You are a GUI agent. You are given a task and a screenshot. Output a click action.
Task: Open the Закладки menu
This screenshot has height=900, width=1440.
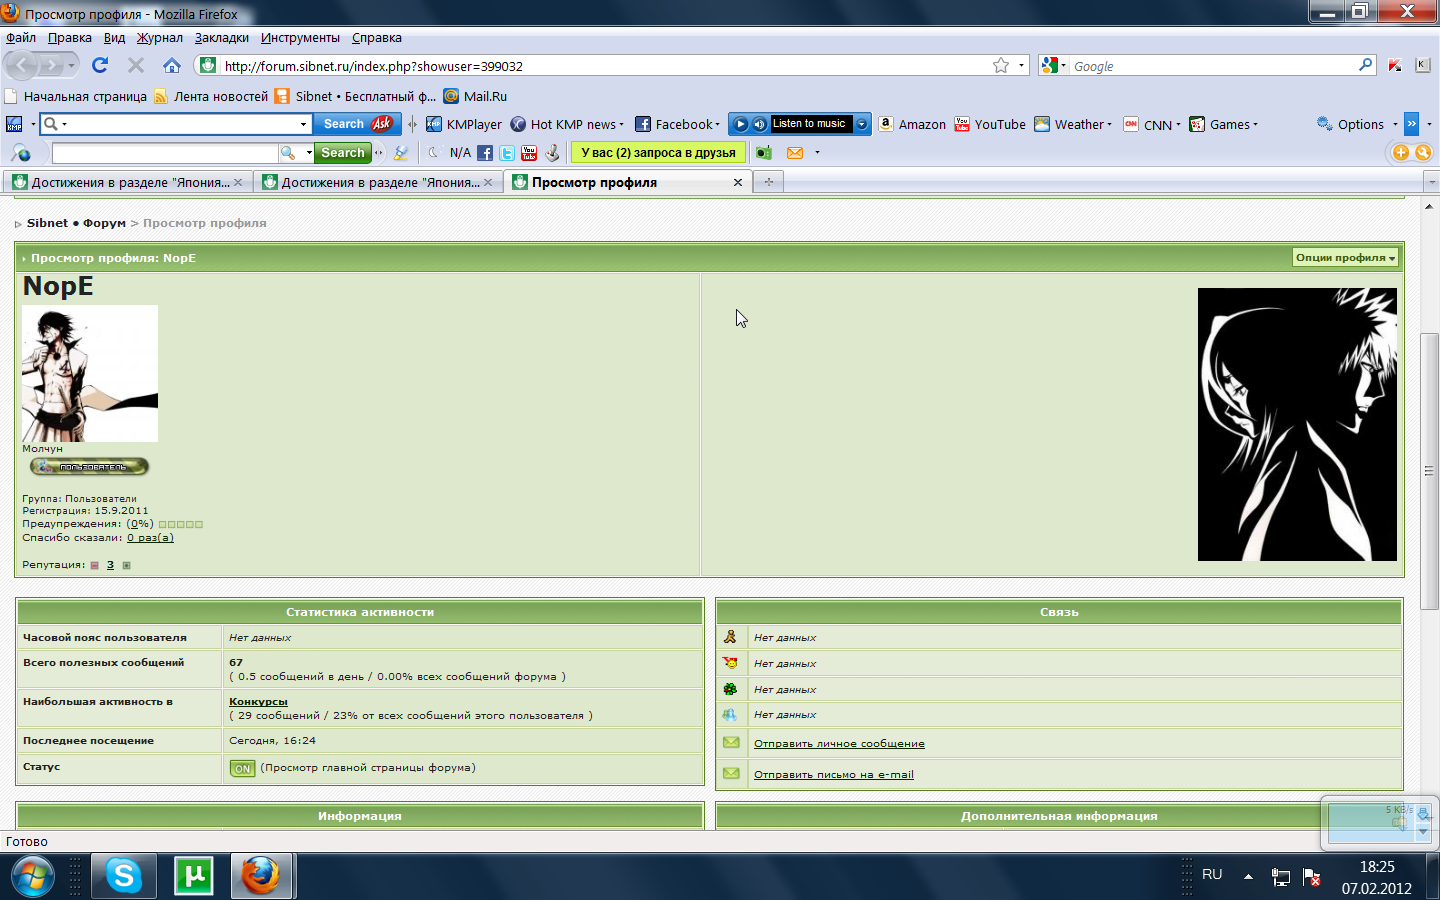coord(222,38)
